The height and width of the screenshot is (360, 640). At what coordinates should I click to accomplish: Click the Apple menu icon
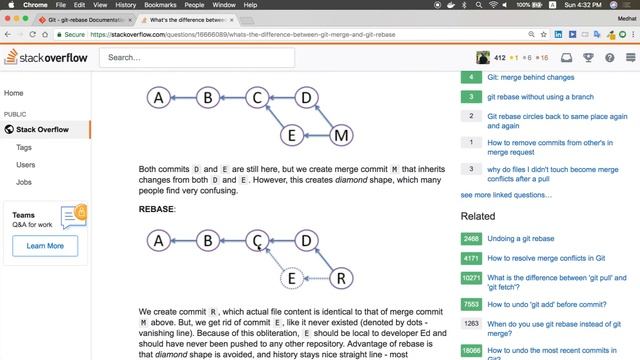click(x=11, y=5)
